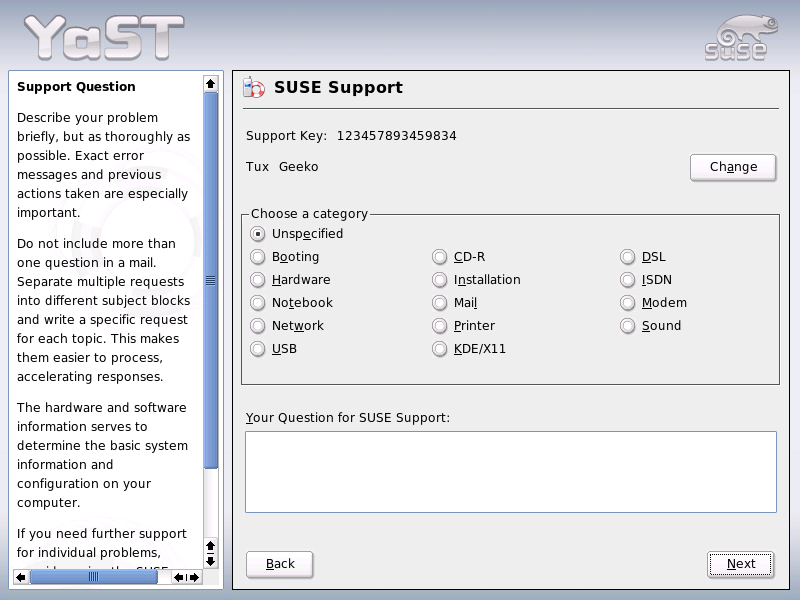800x600 pixels.
Task: Choose the Printer category
Action: coord(439,326)
